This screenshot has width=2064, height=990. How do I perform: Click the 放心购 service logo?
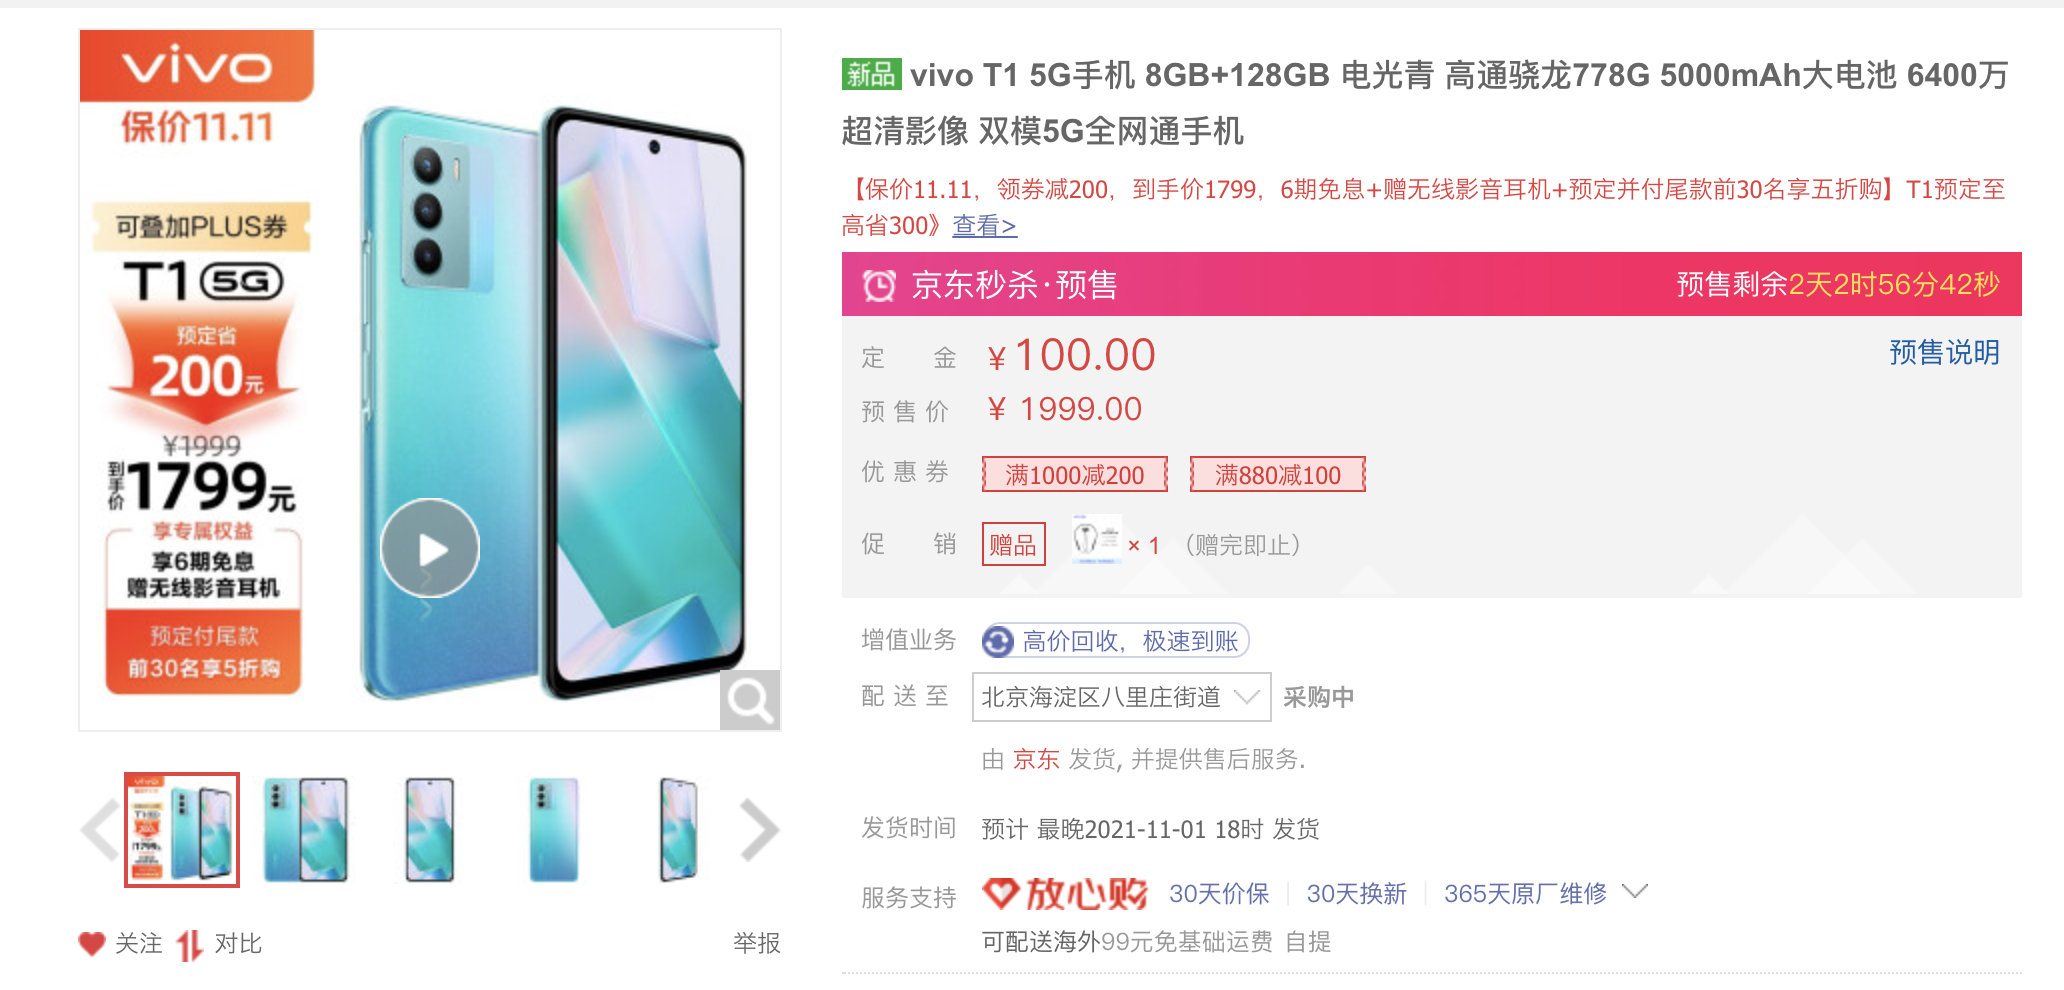coord(1065,893)
